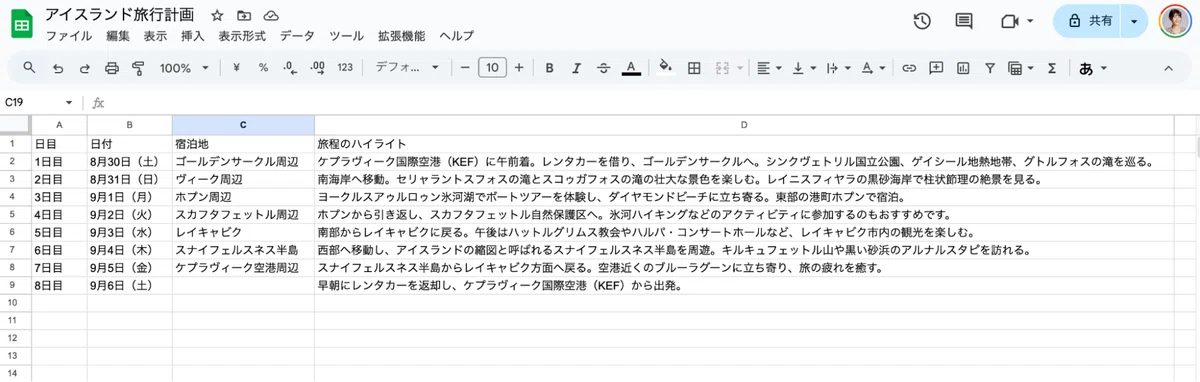Open the ファイル menu
Viewport: 1200px width, 382px height.
(x=69, y=36)
